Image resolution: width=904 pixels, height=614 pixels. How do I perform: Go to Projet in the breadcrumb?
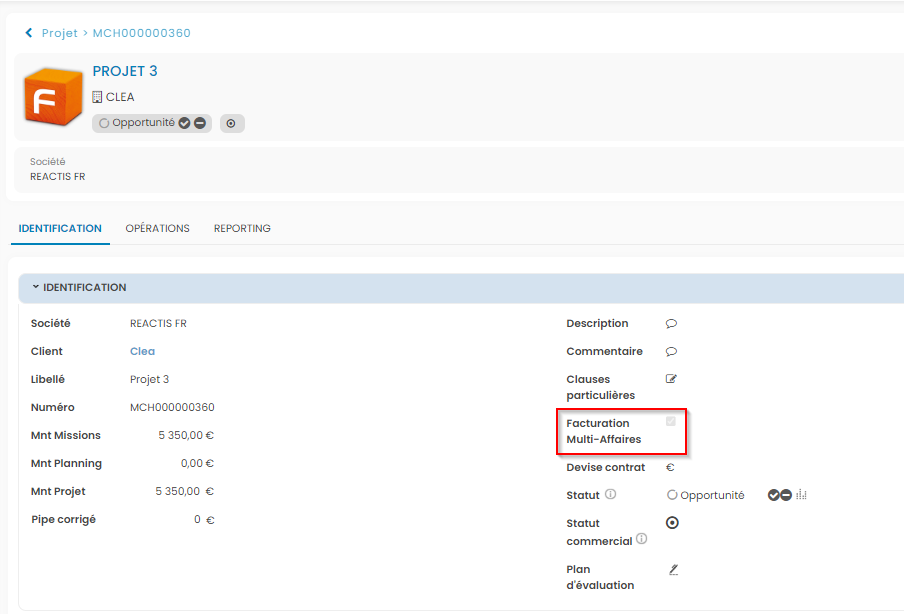60,33
